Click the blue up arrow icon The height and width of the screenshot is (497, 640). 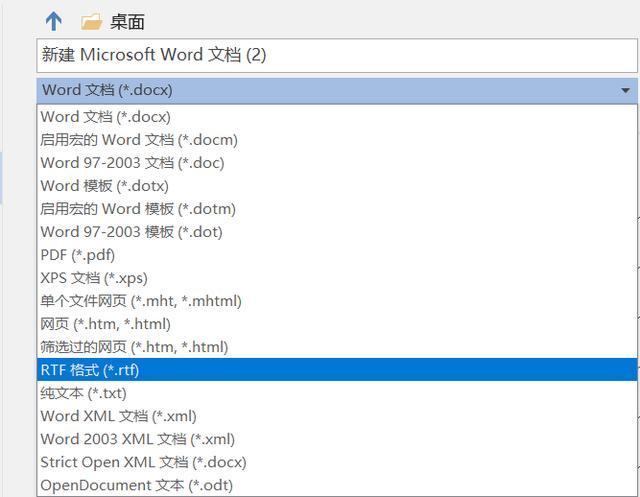pos(53,21)
